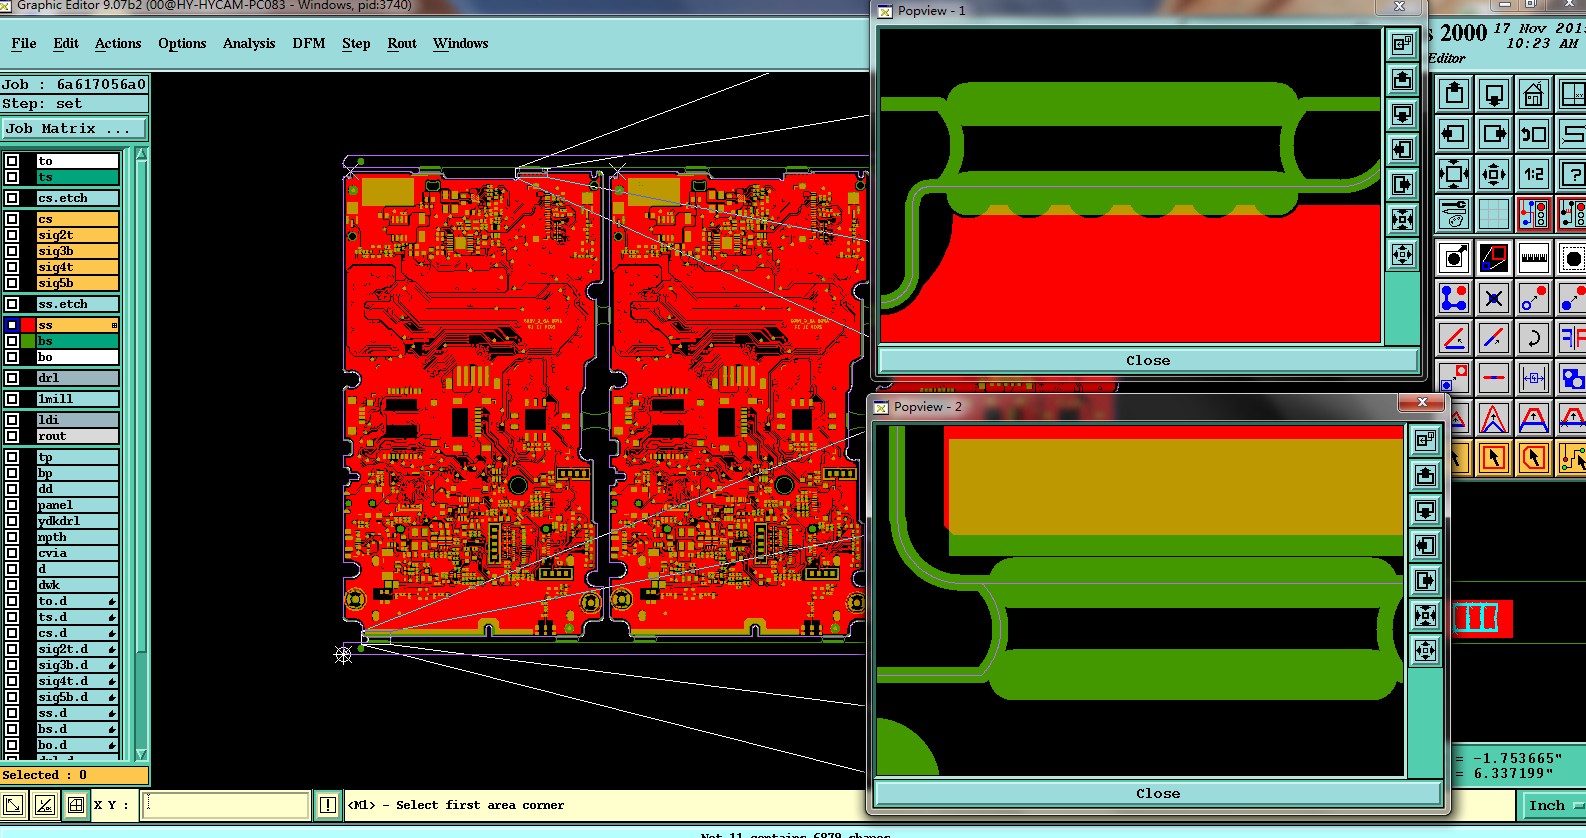This screenshot has width=1586, height=838.
Task: Click the Job Matrix button
Action: pyautogui.click(x=74, y=129)
